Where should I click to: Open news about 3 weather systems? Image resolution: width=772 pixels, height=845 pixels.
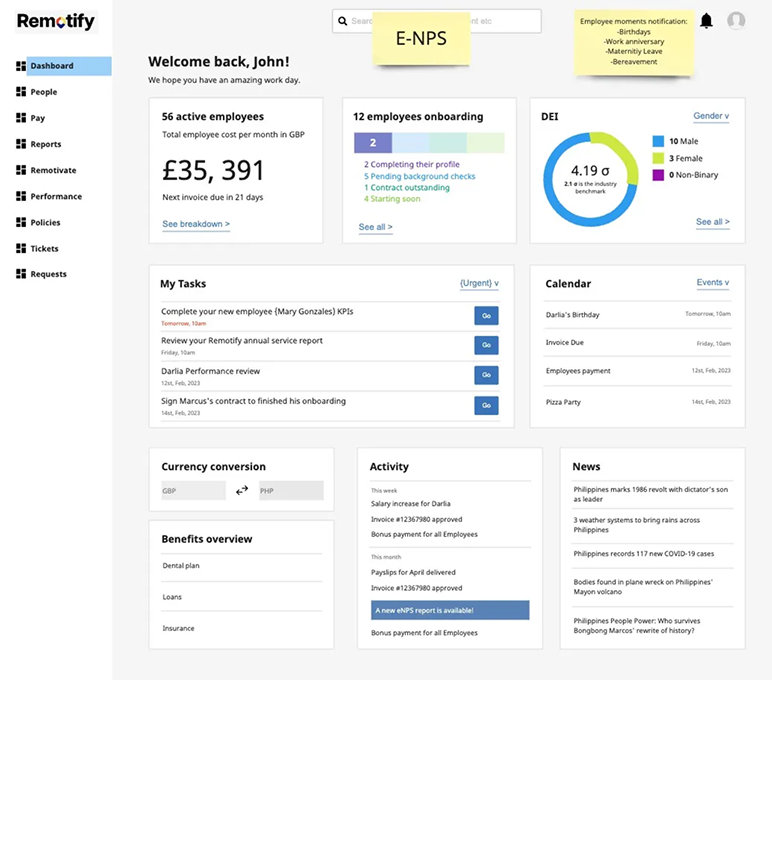tap(636, 525)
